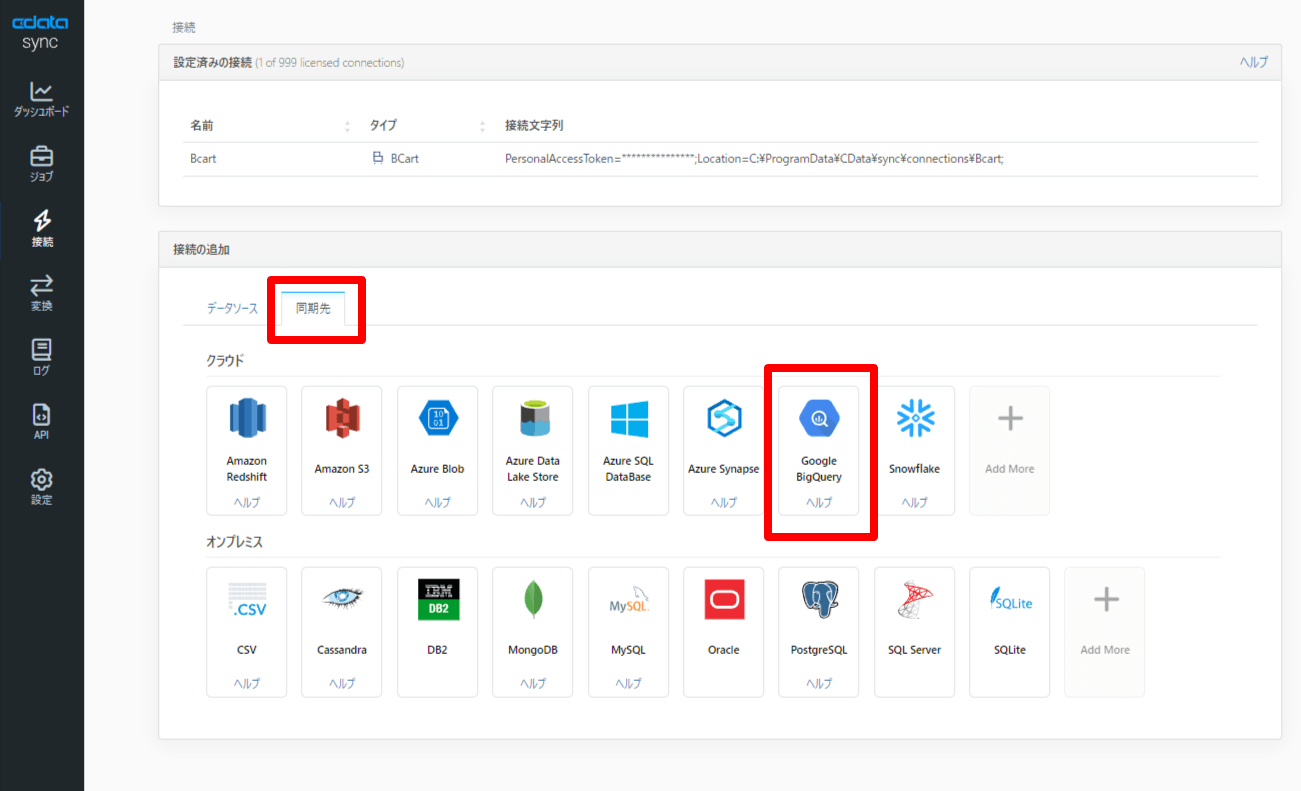Choose the Azure Blob destination icon
1301x791 pixels.
[x=438, y=418]
